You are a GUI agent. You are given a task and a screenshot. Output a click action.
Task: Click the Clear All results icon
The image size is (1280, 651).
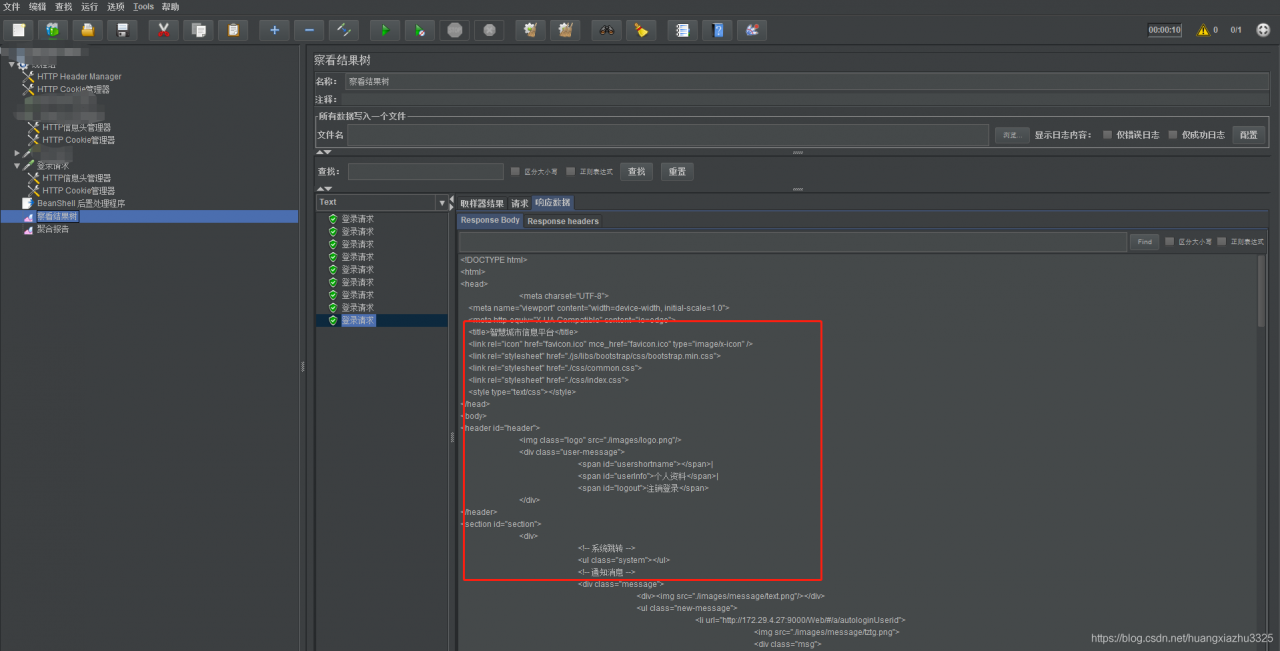[x=565, y=29]
